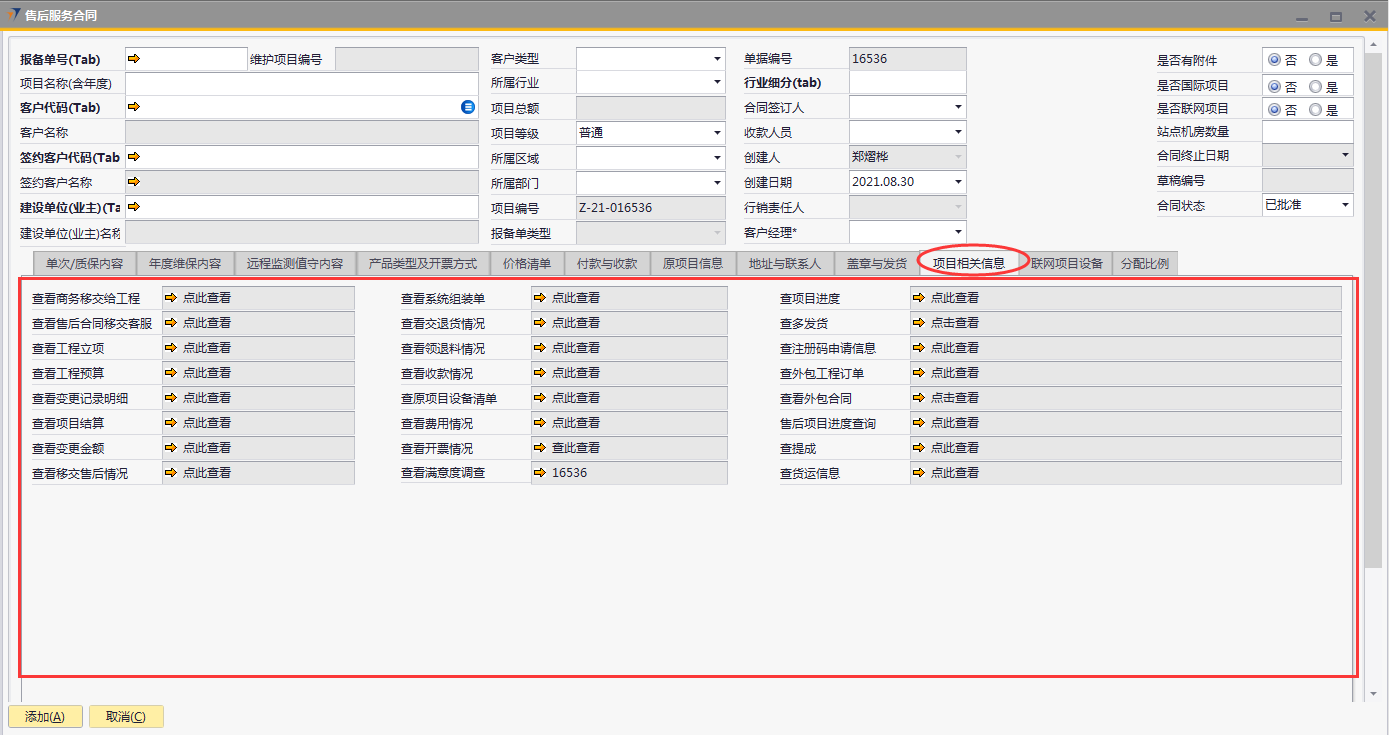Image resolution: width=1390 pixels, height=735 pixels.
Task: Open the 联网项目设备 tab
Action: pos(1067,264)
